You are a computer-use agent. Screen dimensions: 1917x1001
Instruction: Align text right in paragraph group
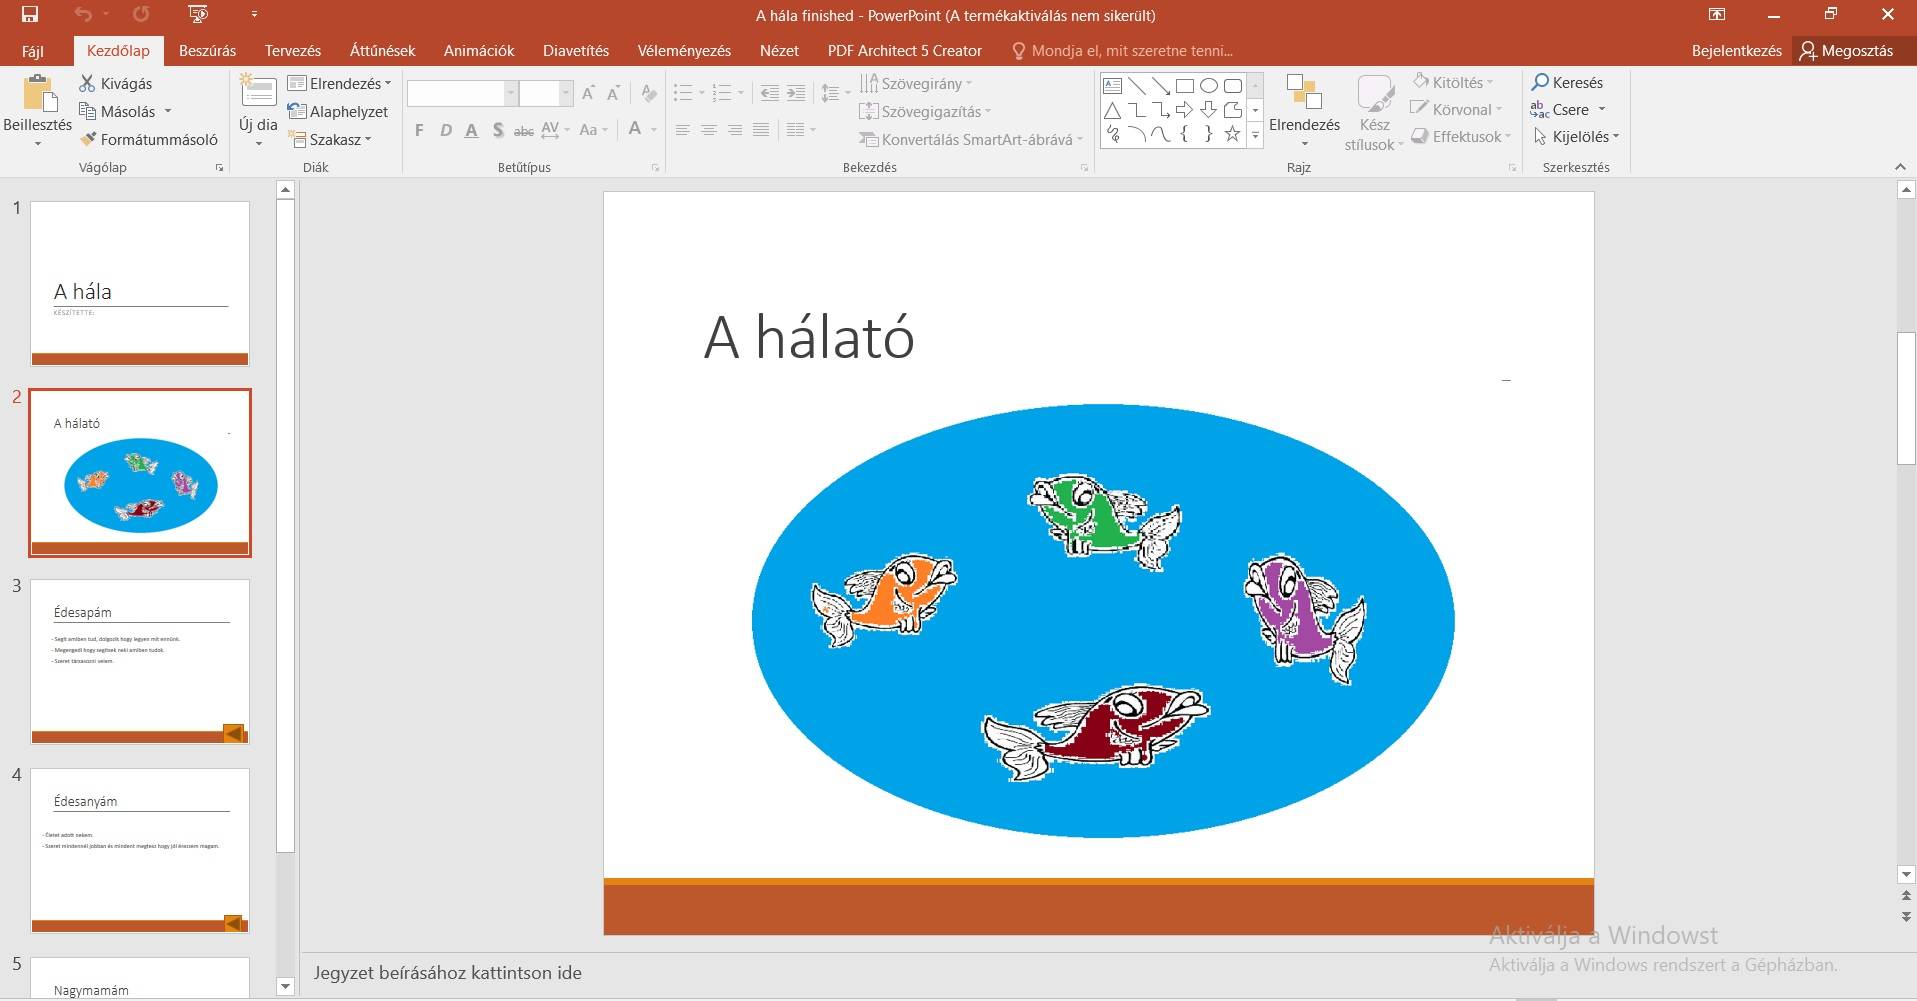(735, 130)
